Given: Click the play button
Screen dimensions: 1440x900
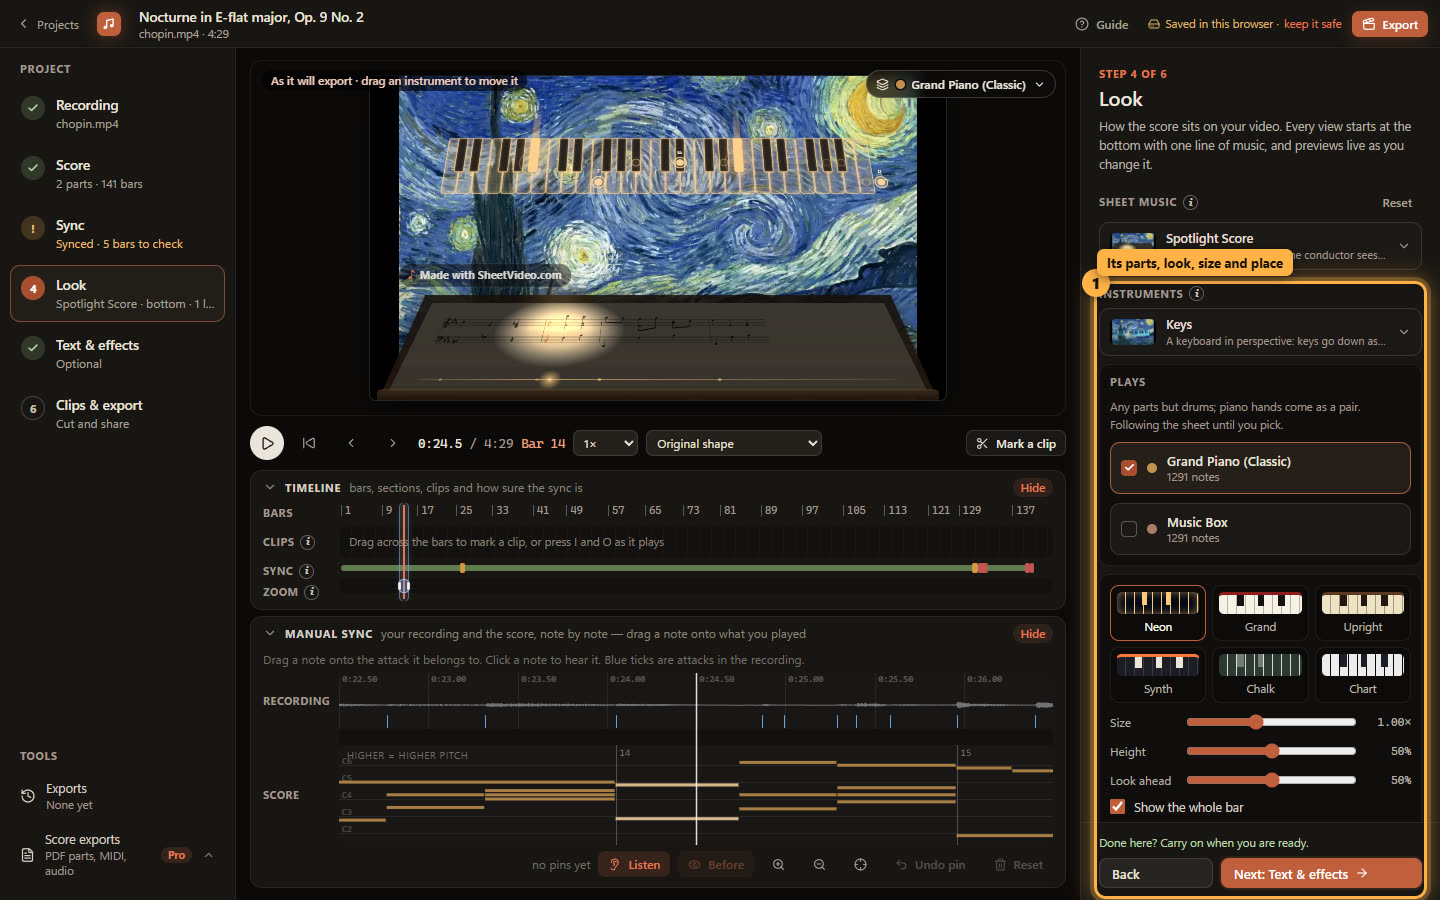Looking at the screenshot, I should click(267, 443).
